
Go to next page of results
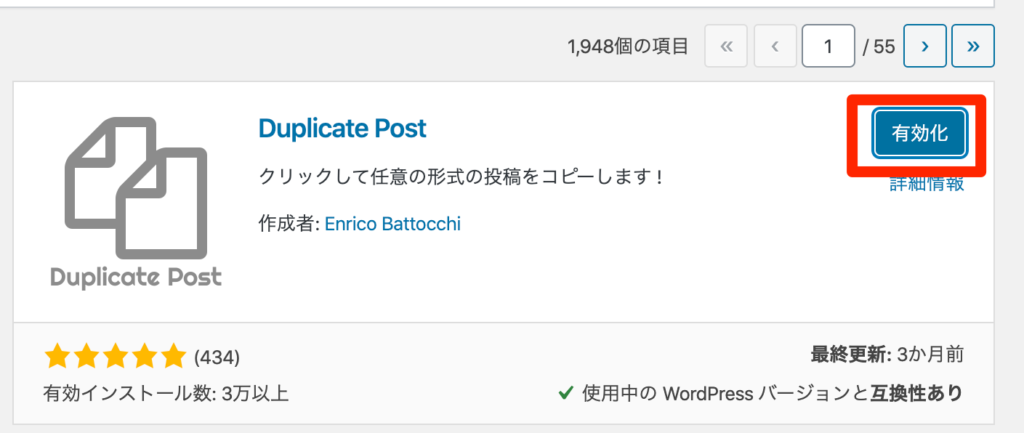coord(925,46)
